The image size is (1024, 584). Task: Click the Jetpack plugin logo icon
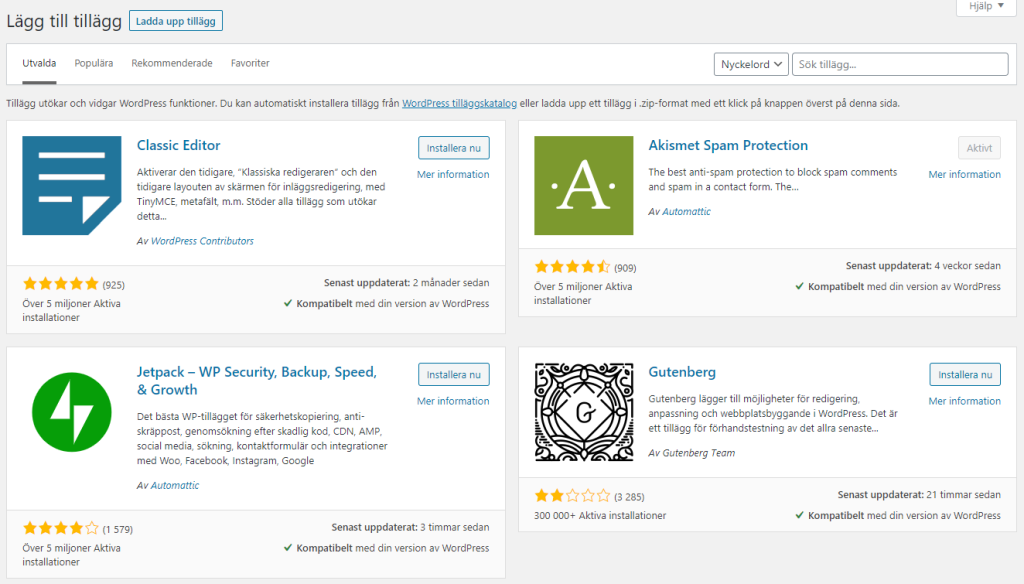[x=72, y=412]
